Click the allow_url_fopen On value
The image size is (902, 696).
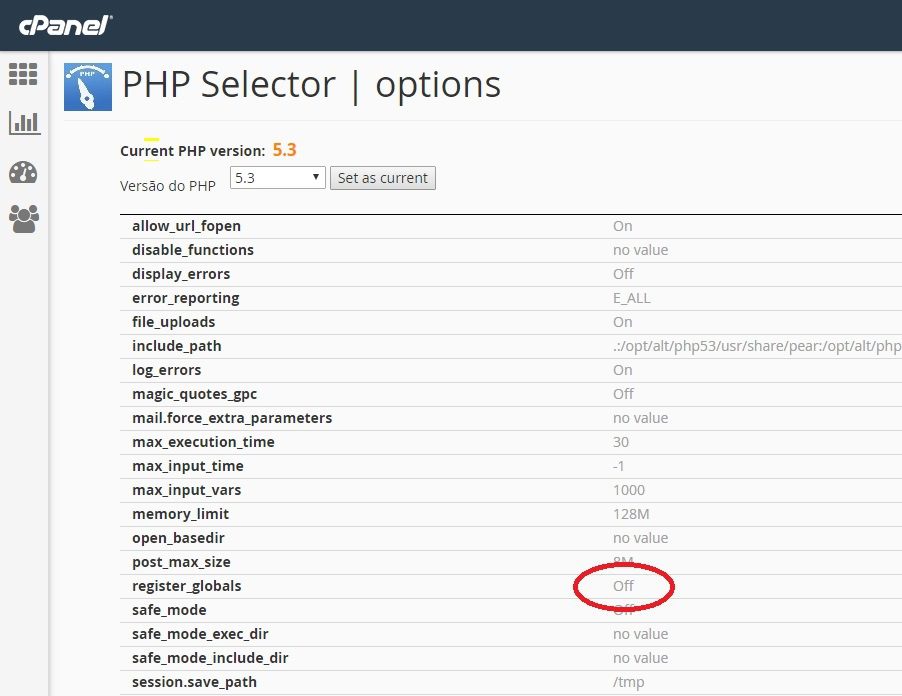click(622, 226)
